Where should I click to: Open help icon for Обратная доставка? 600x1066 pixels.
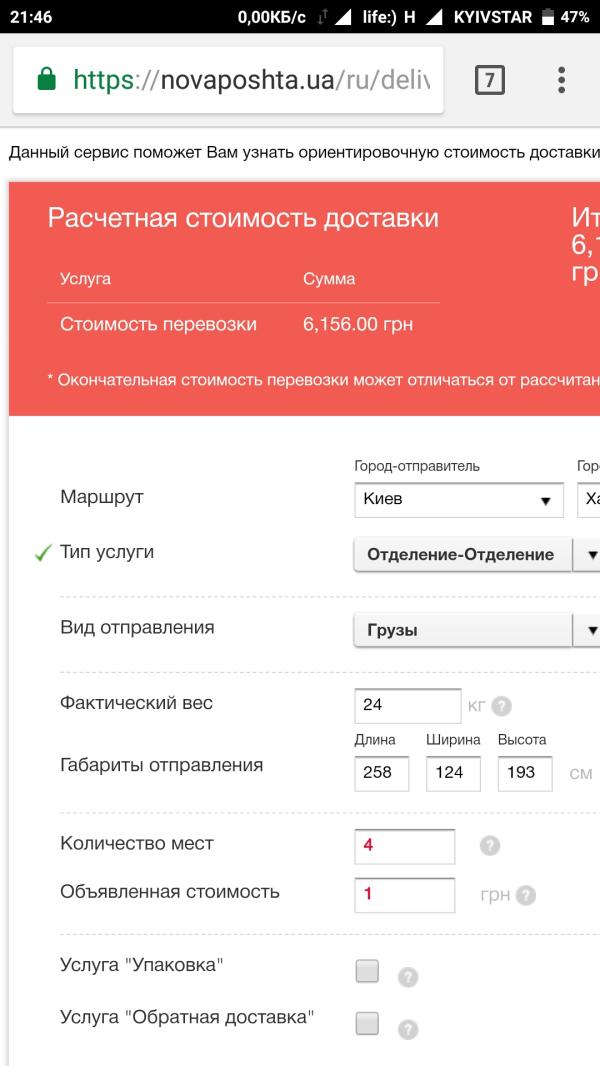408,1029
